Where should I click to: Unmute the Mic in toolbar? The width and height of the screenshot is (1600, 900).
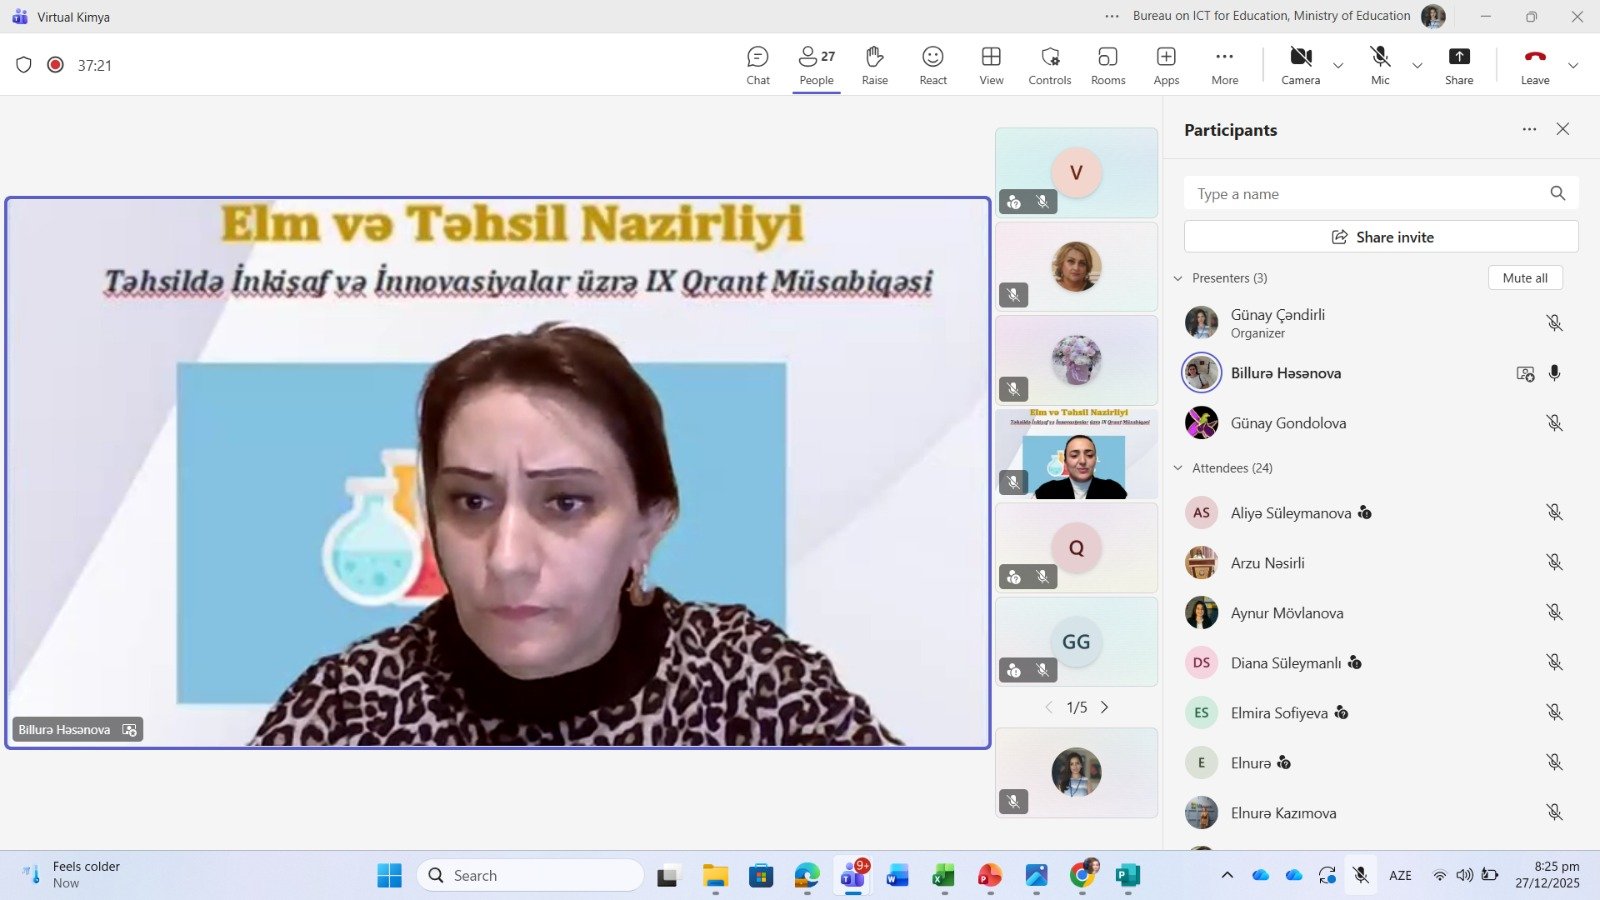pos(1380,66)
